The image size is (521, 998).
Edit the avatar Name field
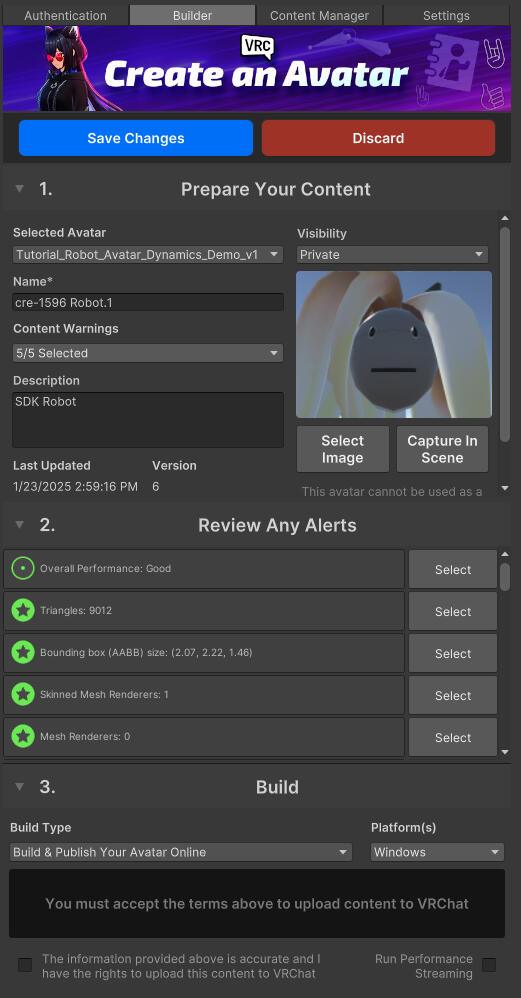tap(148, 302)
